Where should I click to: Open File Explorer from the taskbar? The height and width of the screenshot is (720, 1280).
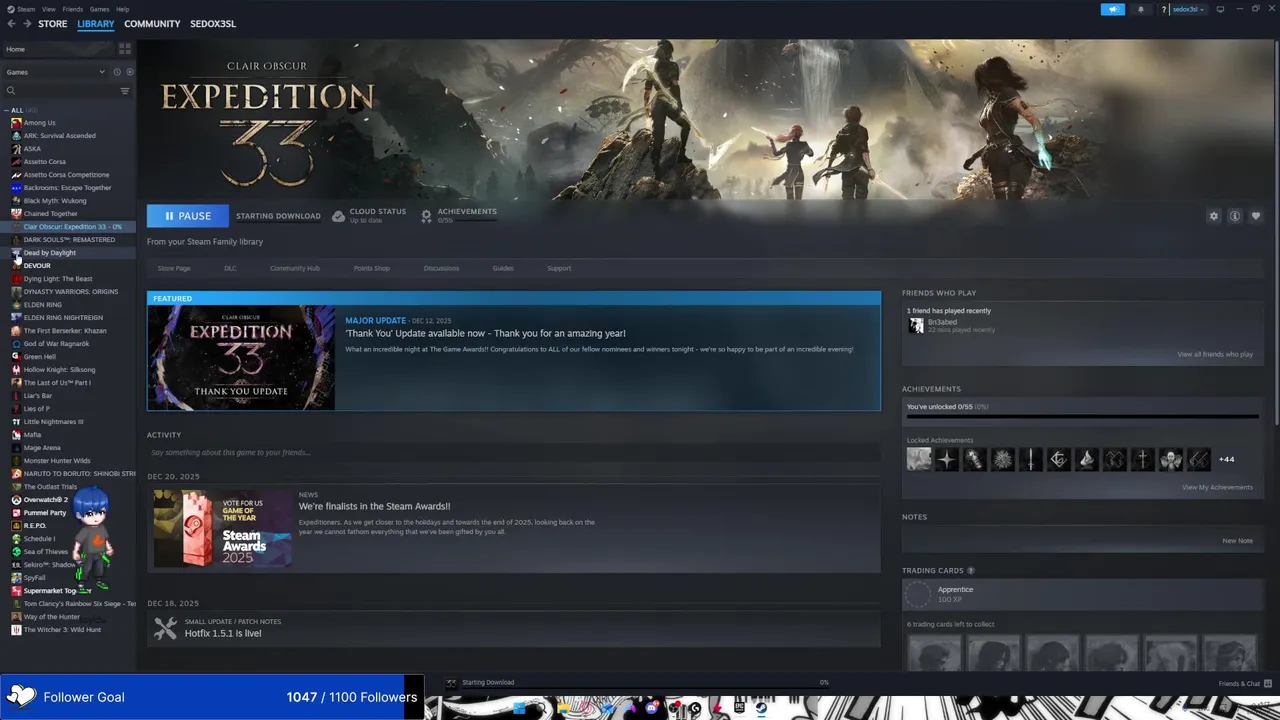click(x=565, y=708)
